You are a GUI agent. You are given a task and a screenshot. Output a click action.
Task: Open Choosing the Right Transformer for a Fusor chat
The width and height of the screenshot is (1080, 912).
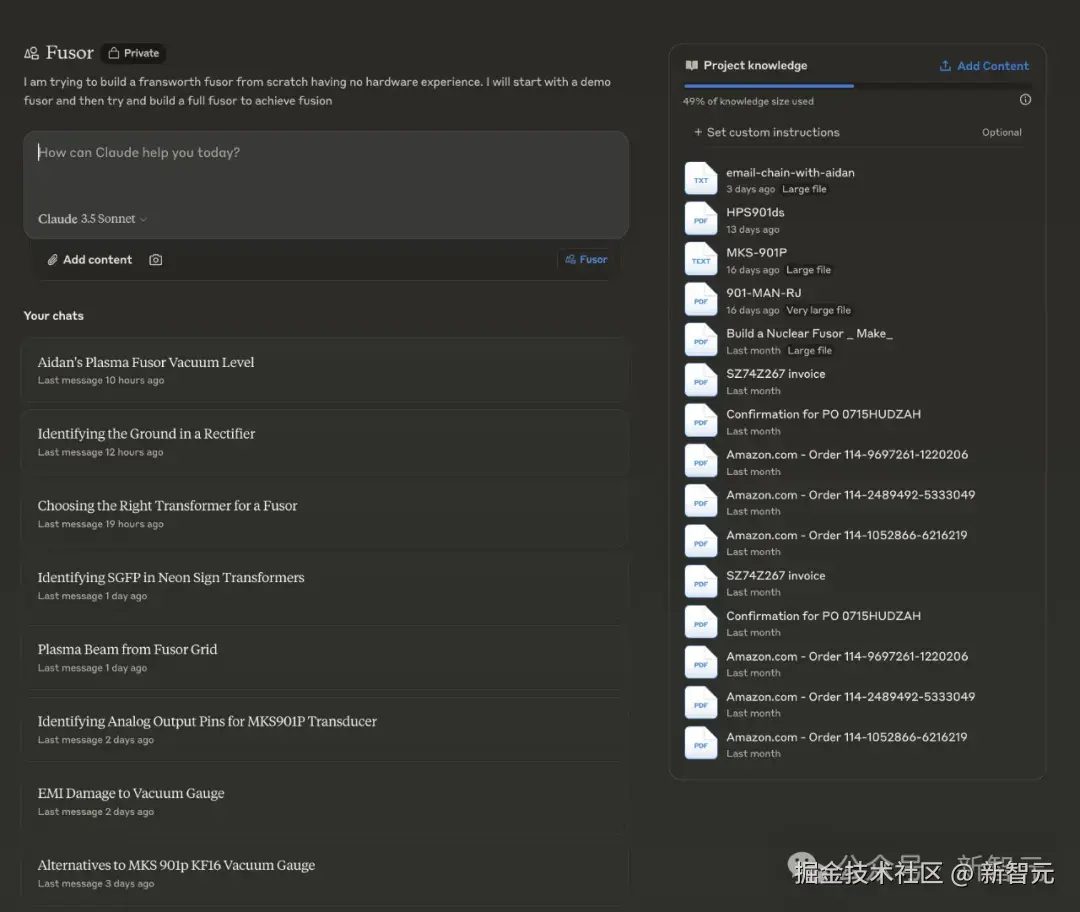tap(326, 514)
